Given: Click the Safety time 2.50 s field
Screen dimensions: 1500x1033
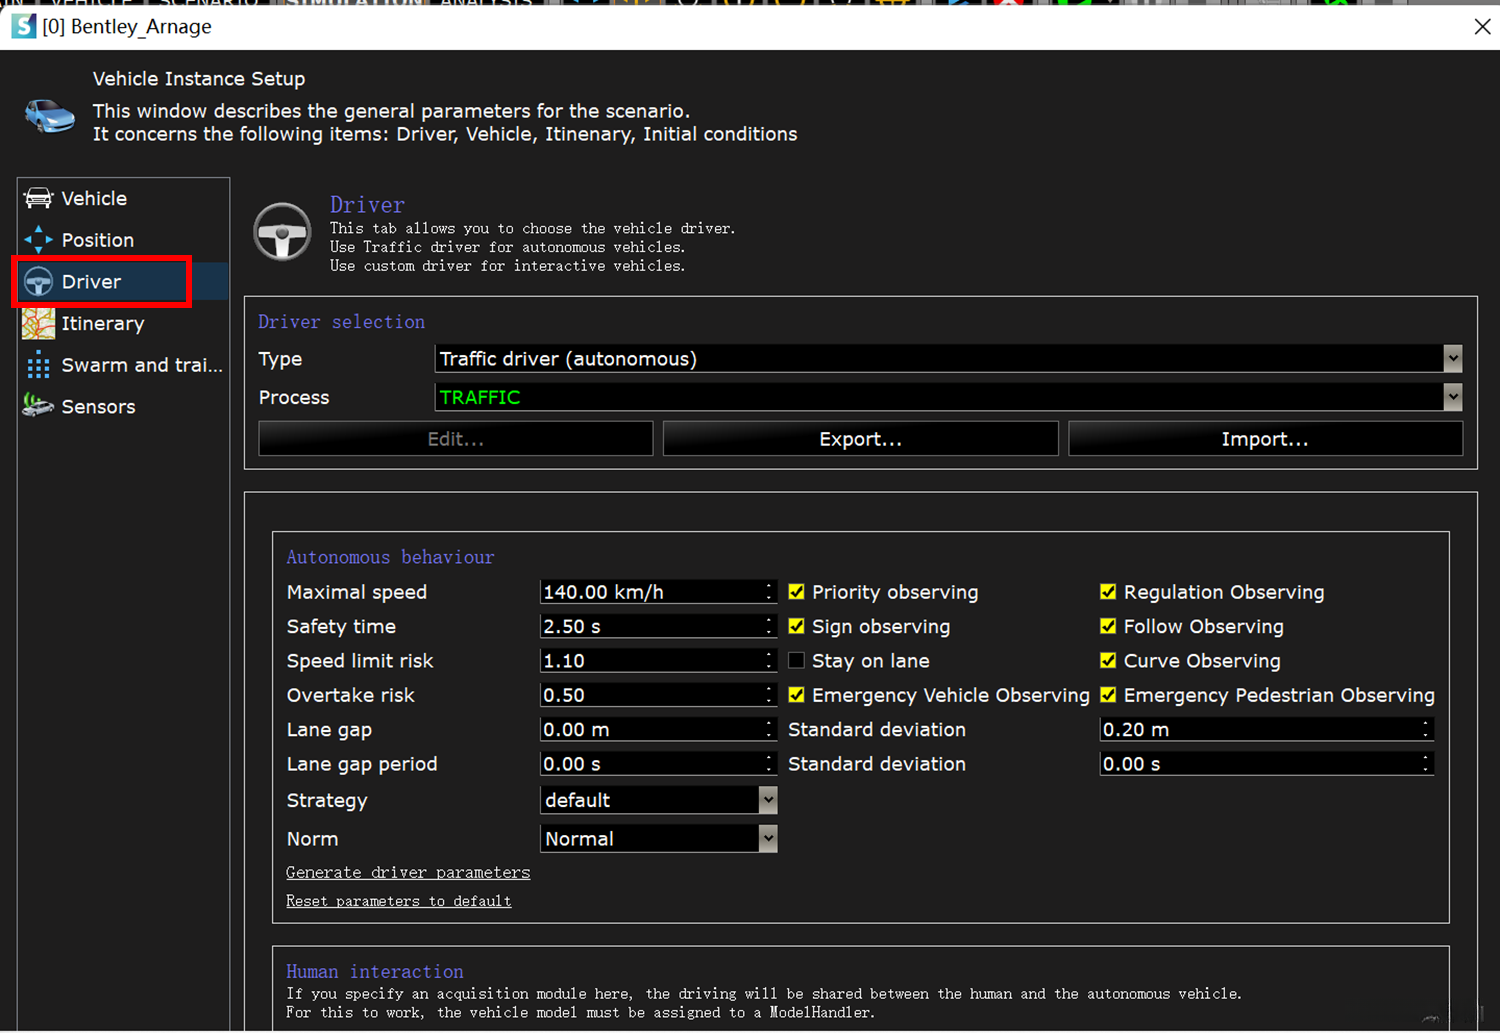Looking at the screenshot, I should coord(658,626).
